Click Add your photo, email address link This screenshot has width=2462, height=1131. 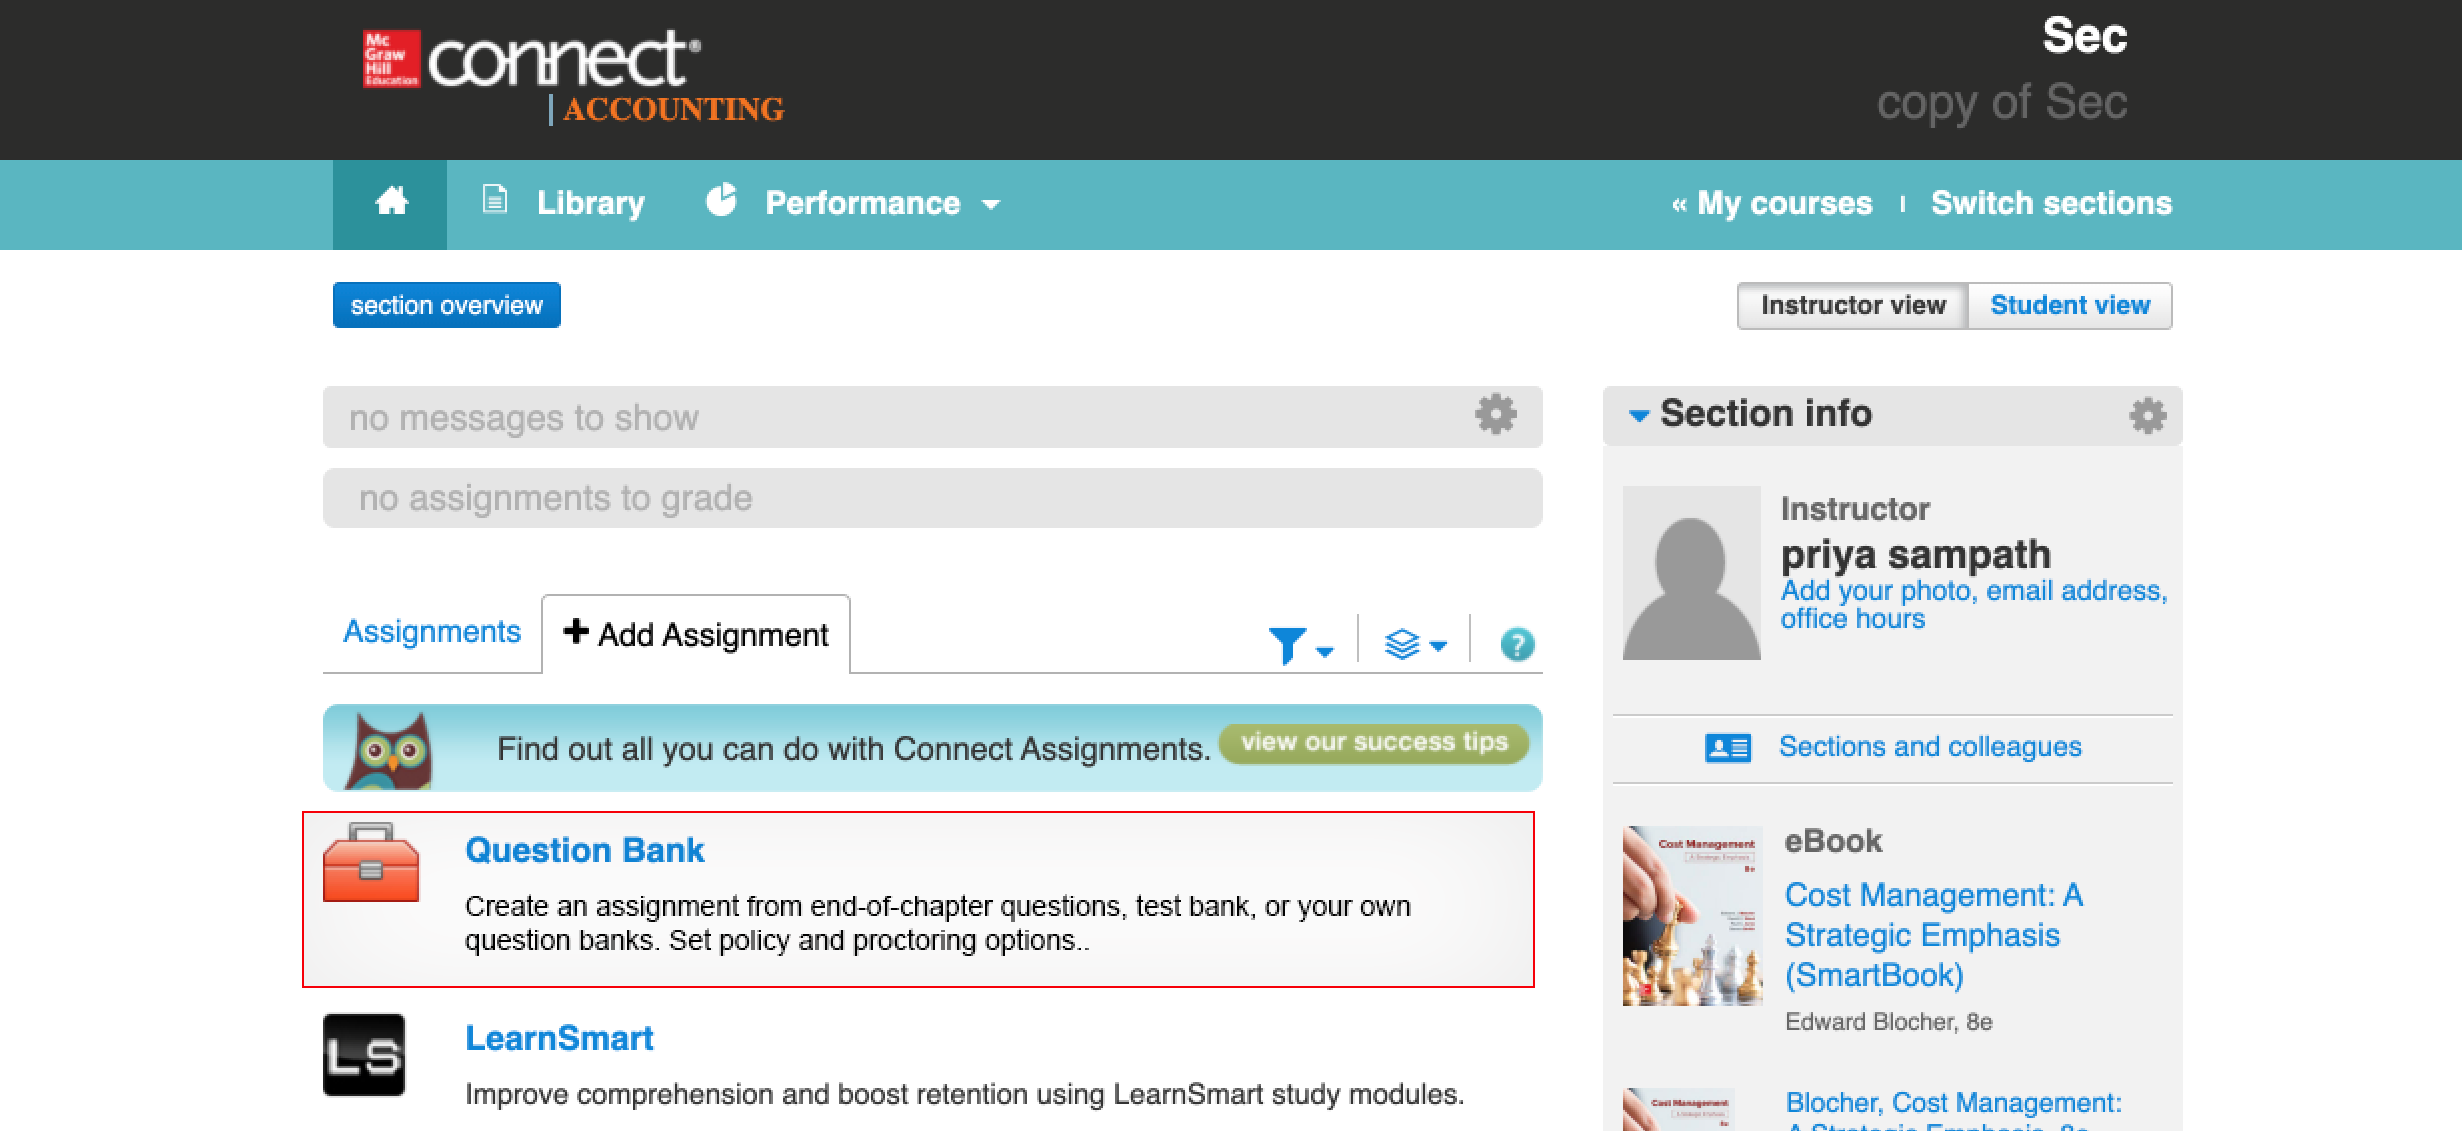1974,604
